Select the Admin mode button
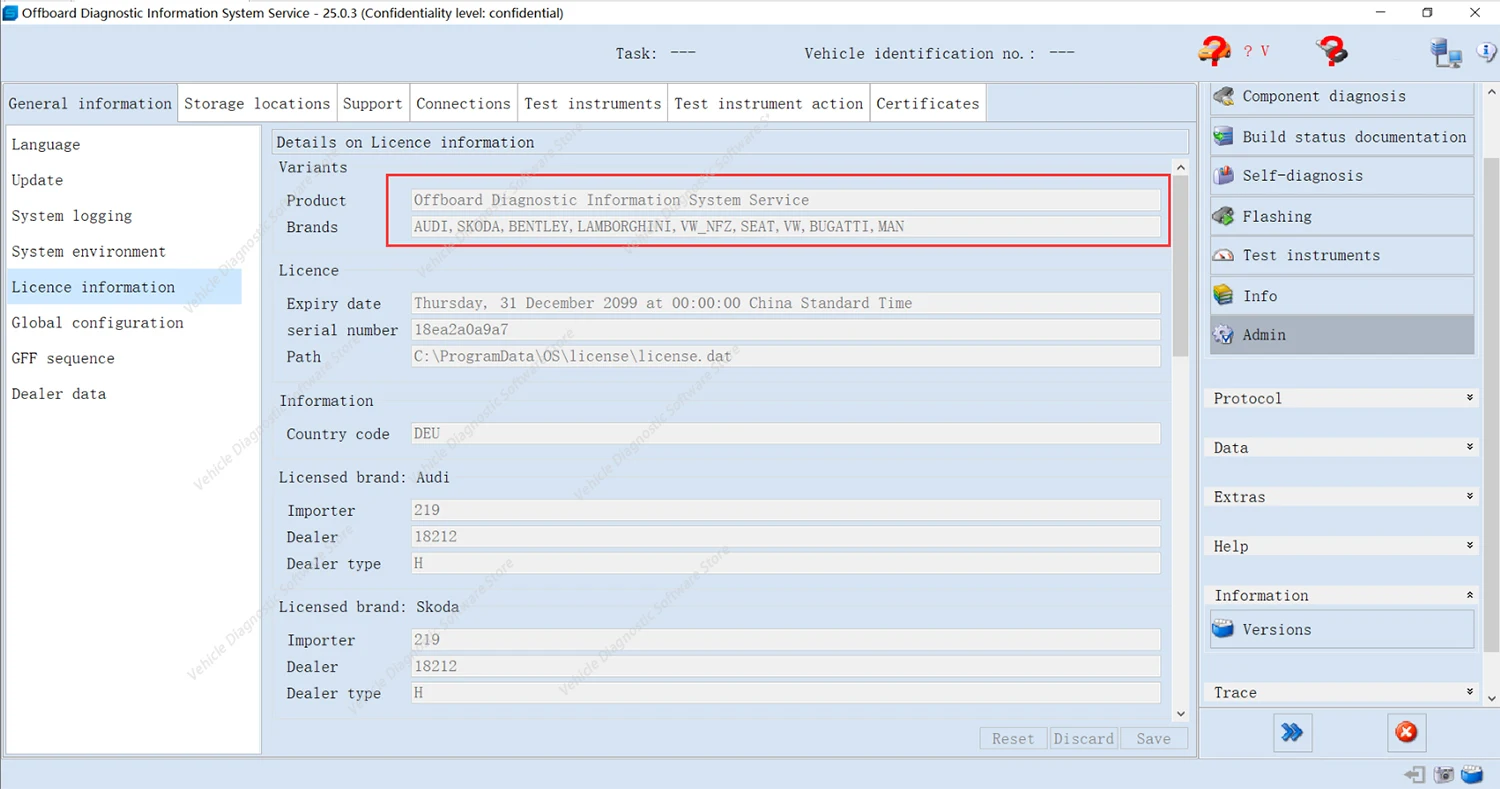Image resolution: width=1500 pixels, height=789 pixels. [x=1342, y=335]
